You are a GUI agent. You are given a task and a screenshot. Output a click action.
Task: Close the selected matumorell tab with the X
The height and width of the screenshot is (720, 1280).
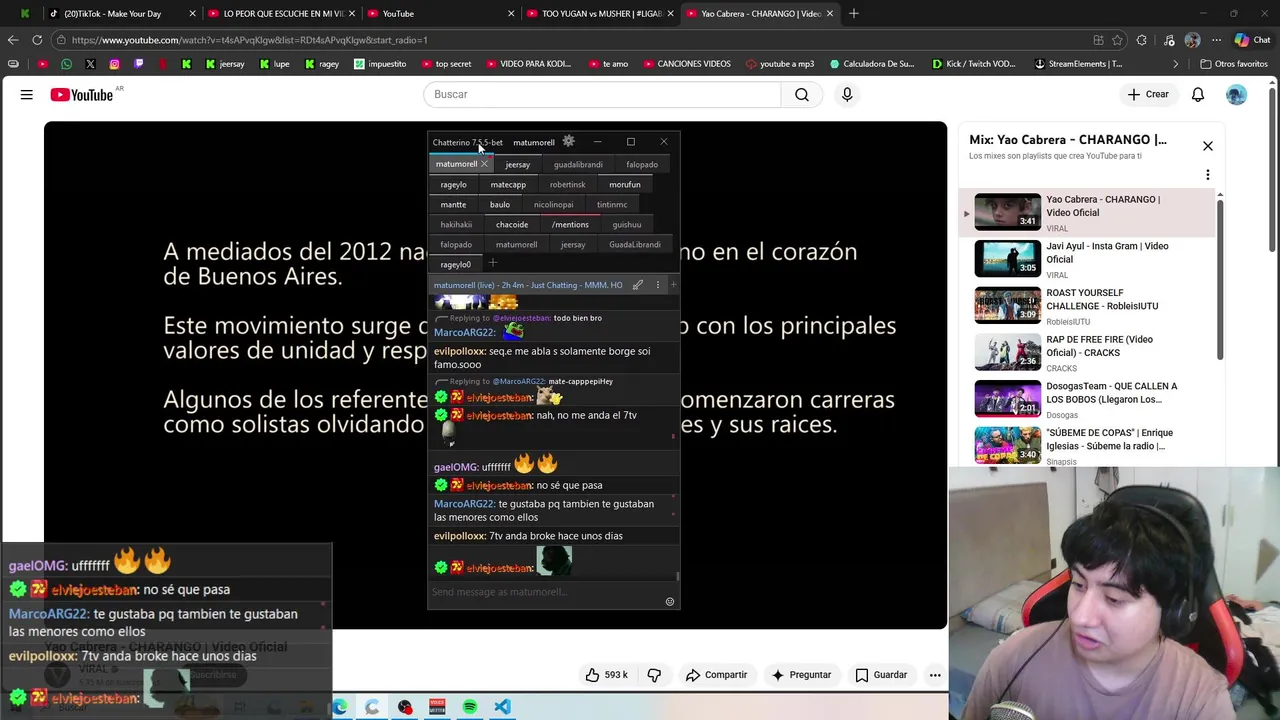[484, 164]
